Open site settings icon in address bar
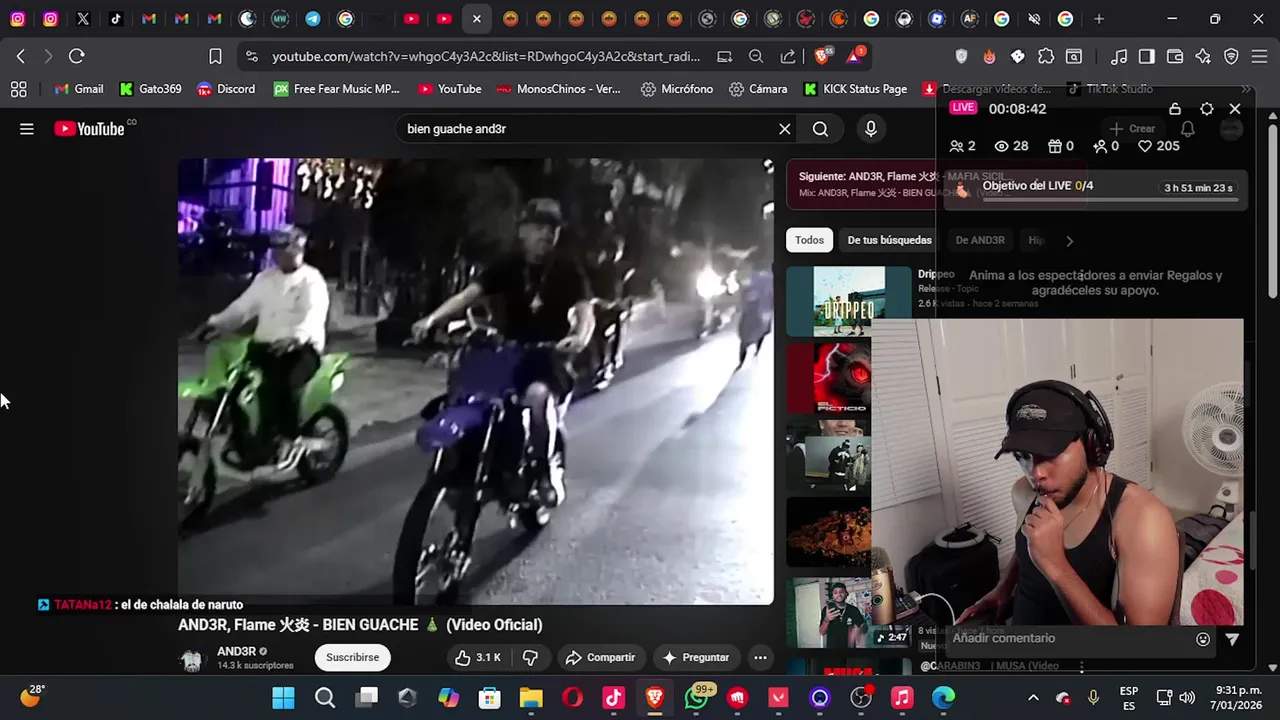The width and height of the screenshot is (1280, 720). [251, 56]
